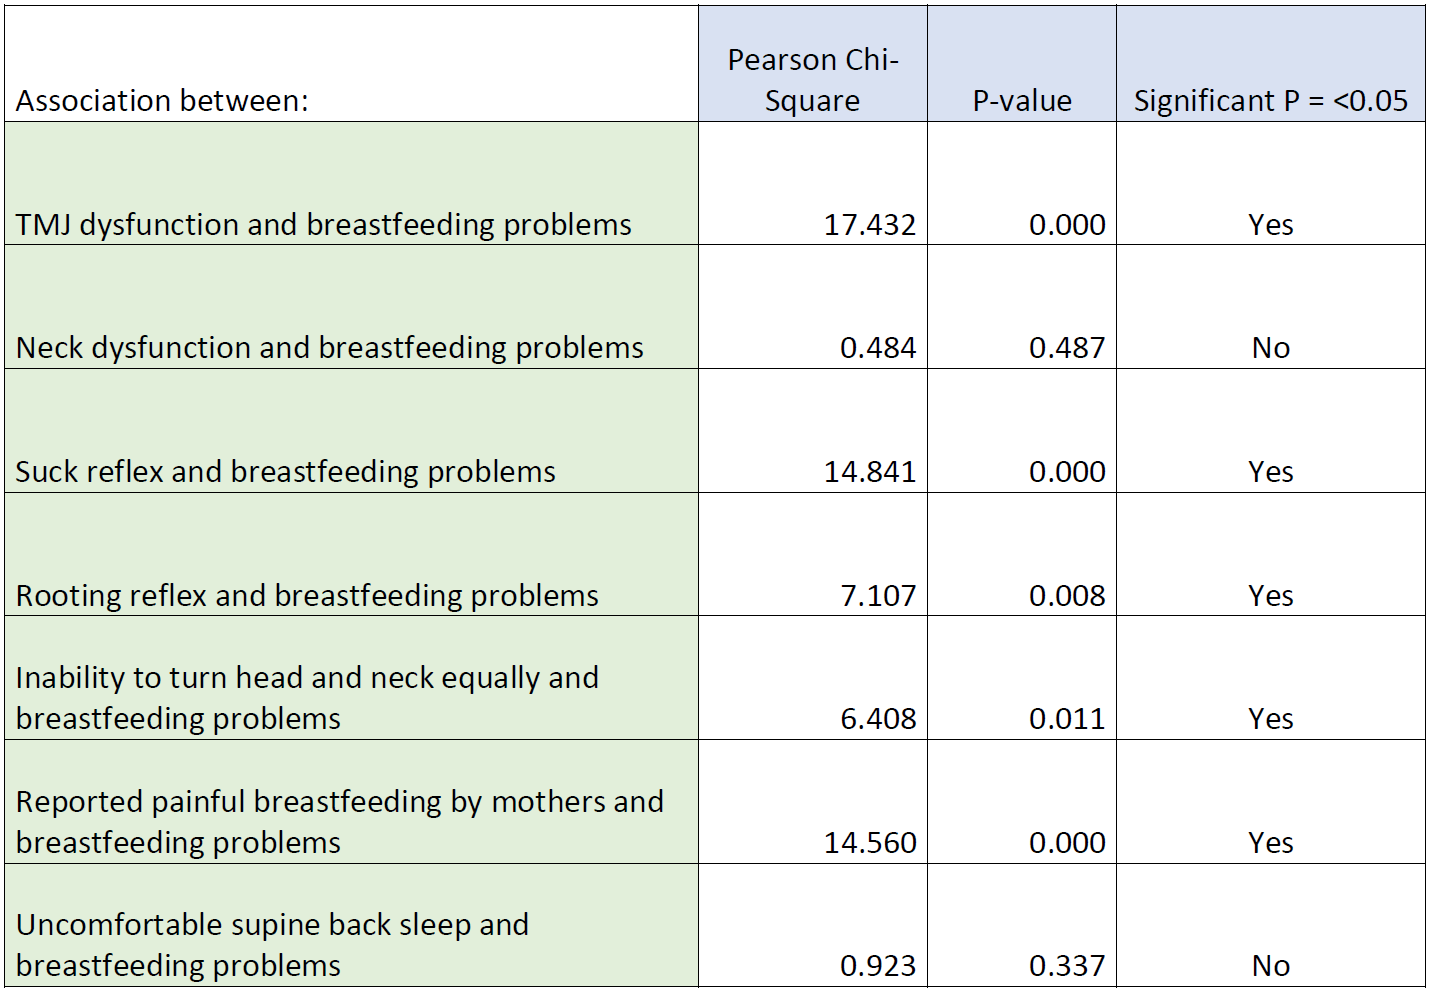The width and height of the screenshot is (1429, 991).
Task: Select the TMJ dysfunction row label
Action: tap(323, 225)
